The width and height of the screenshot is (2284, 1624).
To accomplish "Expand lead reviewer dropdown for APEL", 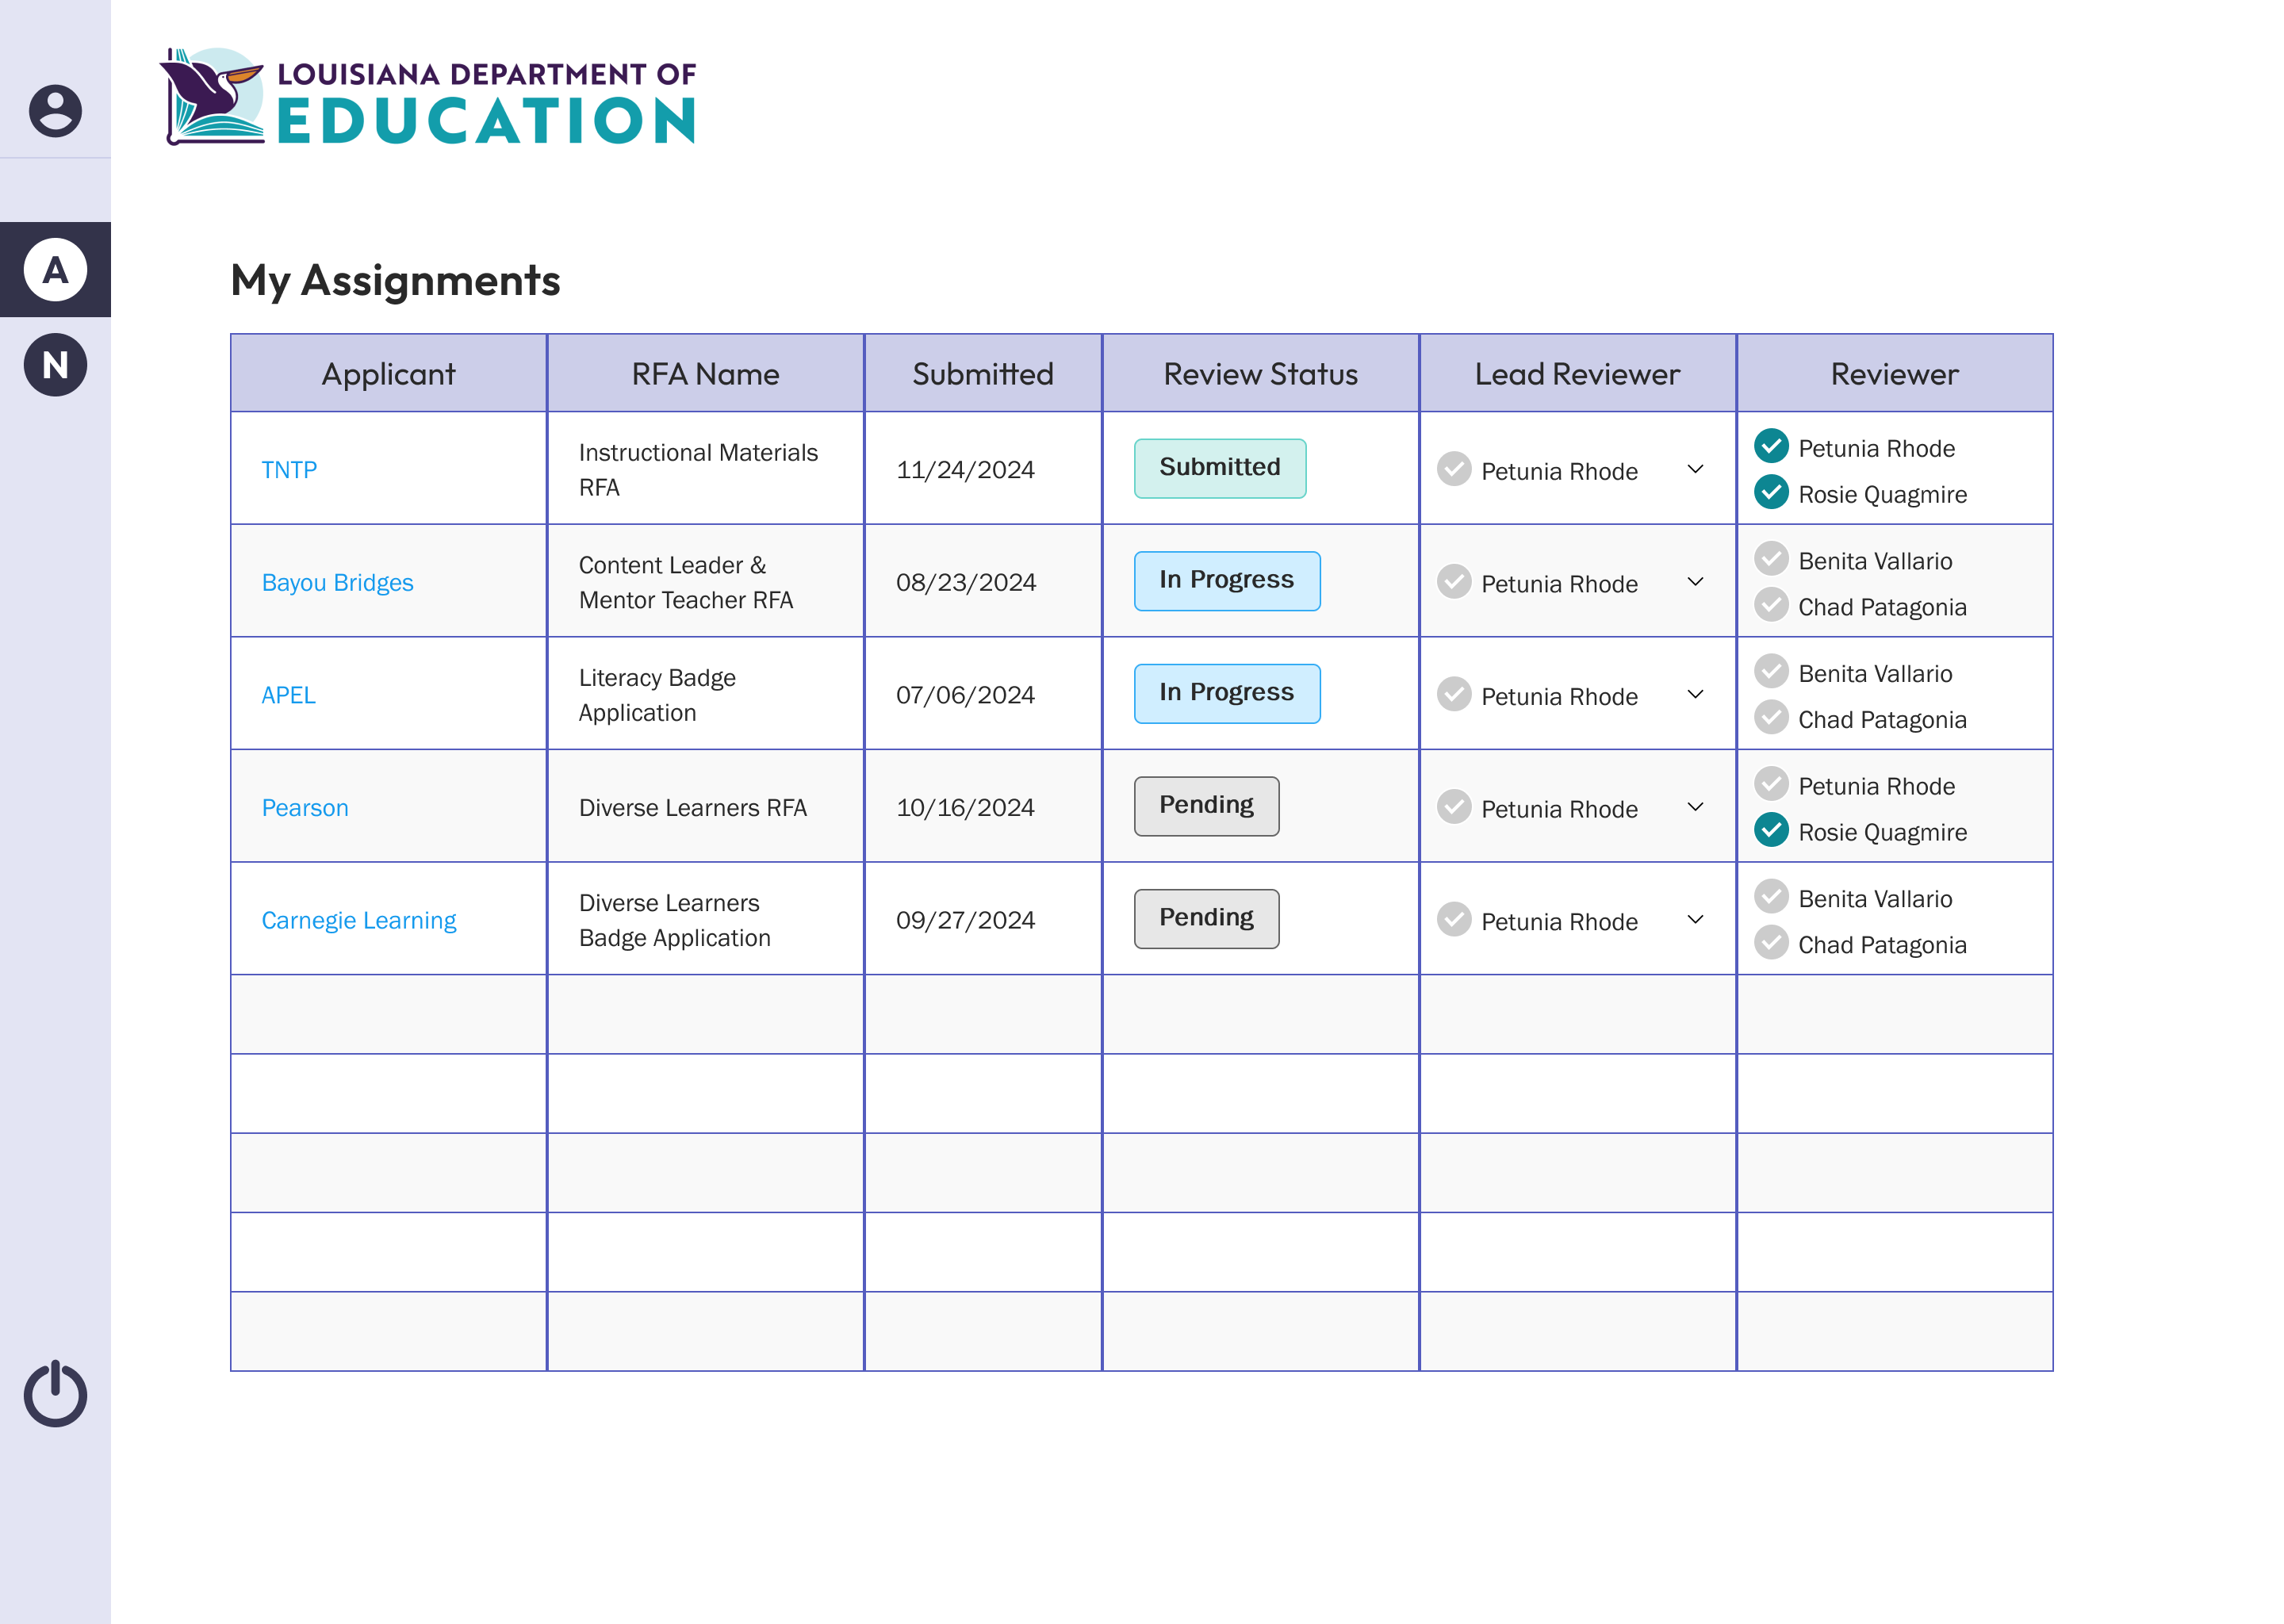I will pyautogui.click(x=1695, y=694).
